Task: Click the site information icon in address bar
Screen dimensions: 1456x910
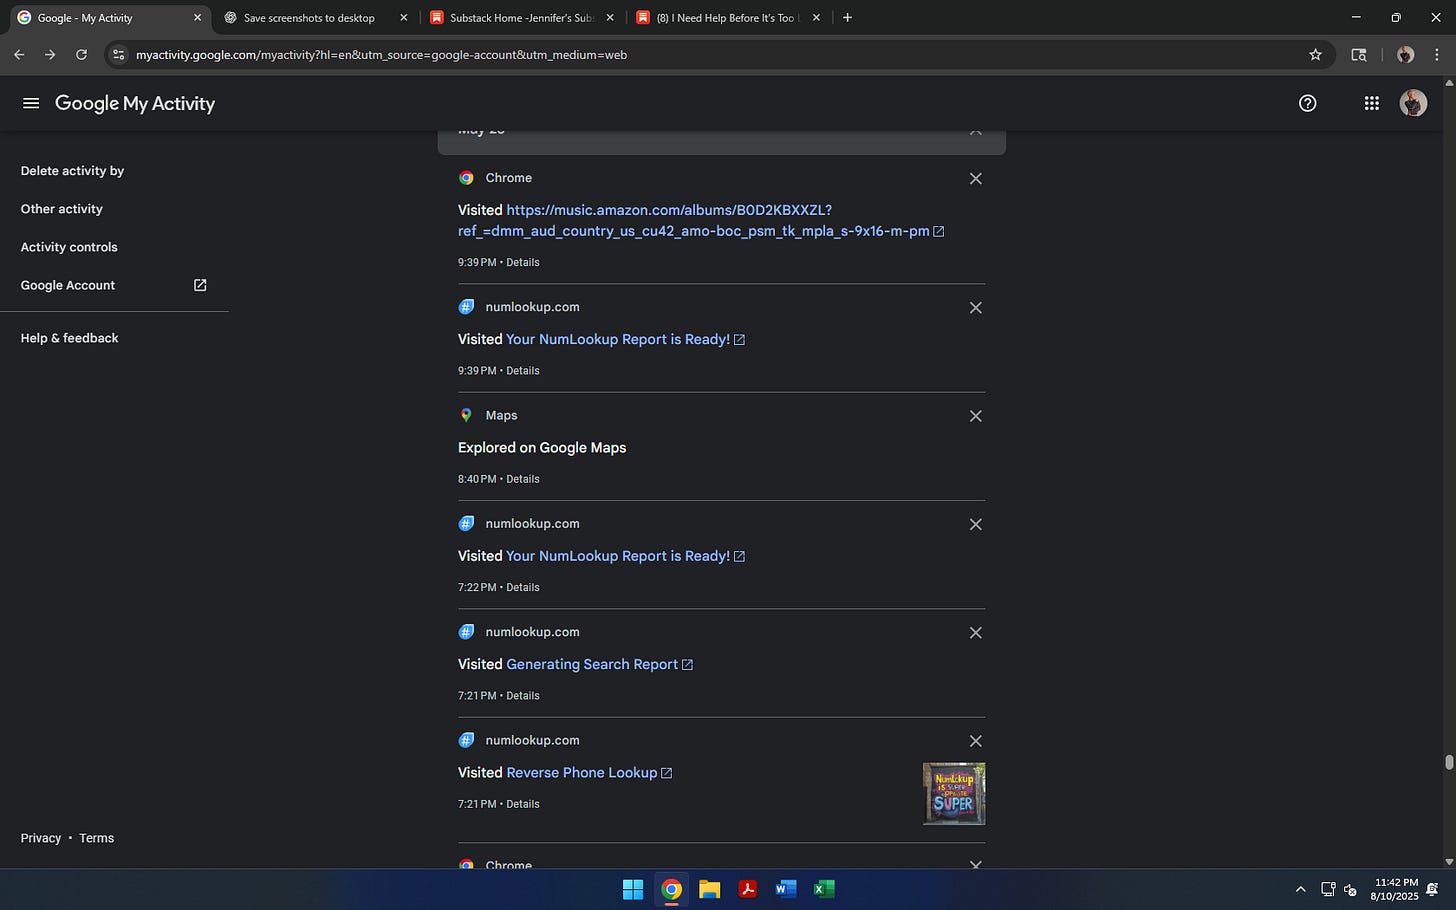Action: (118, 55)
